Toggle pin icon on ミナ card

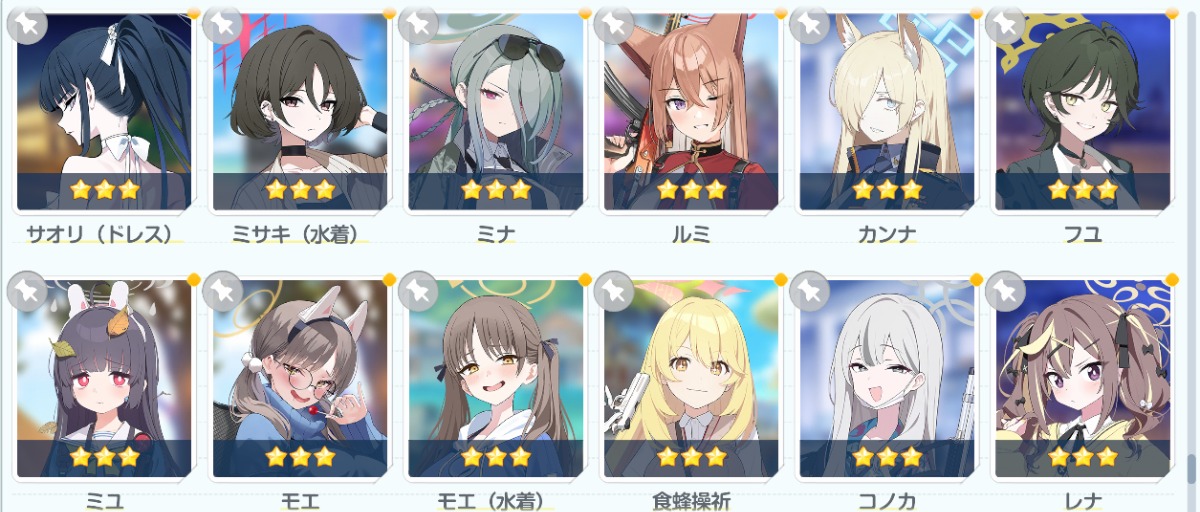point(418,24)
